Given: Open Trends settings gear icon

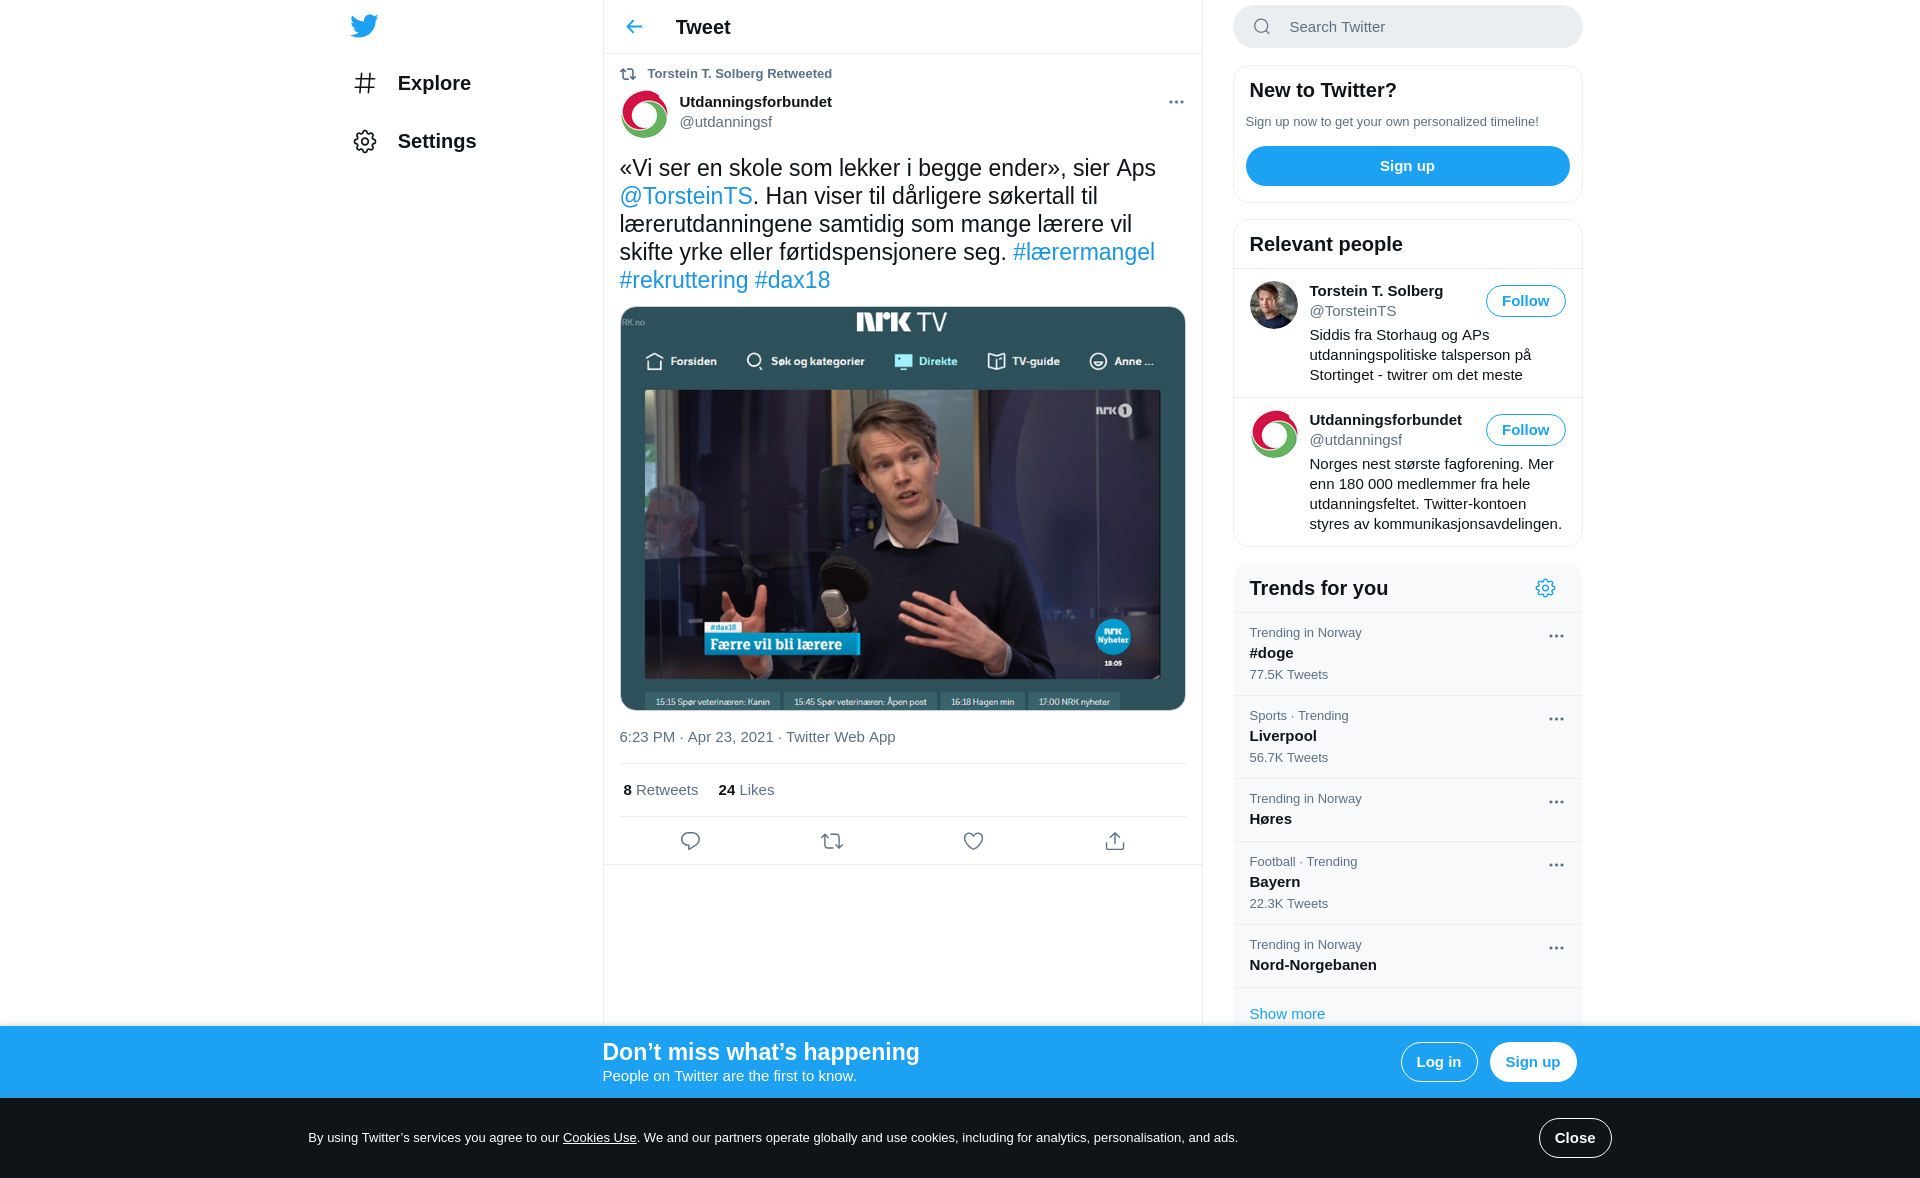Looking at the screenshot, I should (x=1545, y=588).
